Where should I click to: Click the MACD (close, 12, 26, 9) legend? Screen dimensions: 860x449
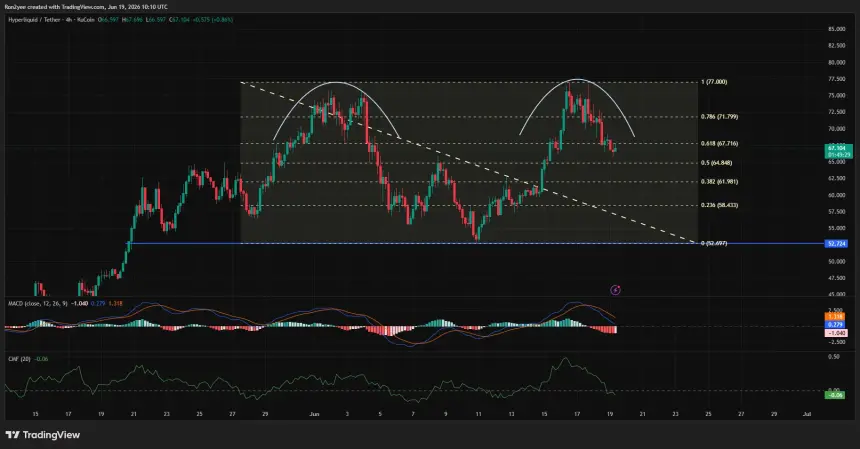(x=38, y=303)
